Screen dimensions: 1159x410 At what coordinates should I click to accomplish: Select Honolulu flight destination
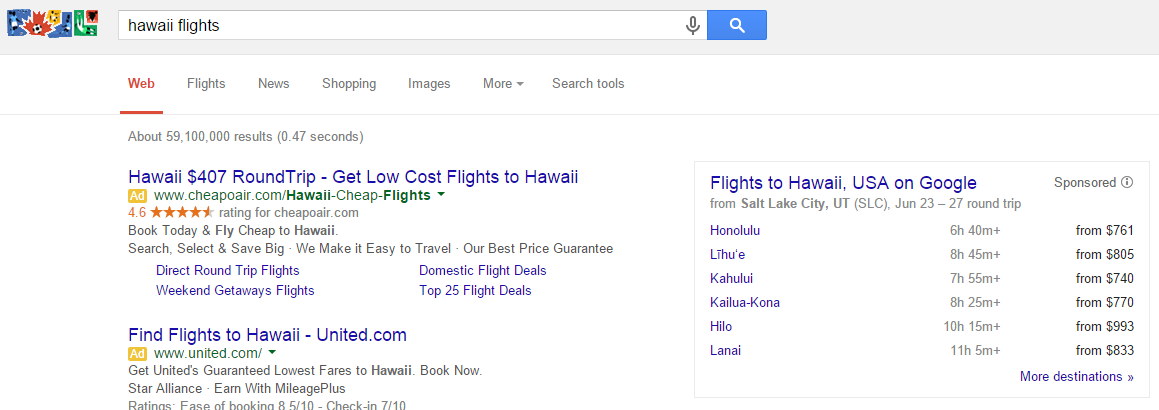pyautogui.click(x=735, y=231)
